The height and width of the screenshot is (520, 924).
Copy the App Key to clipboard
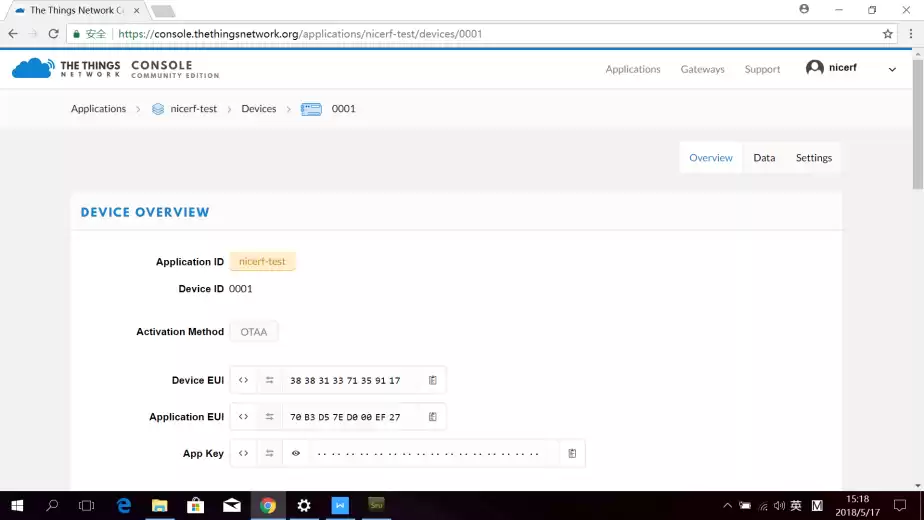572,454
